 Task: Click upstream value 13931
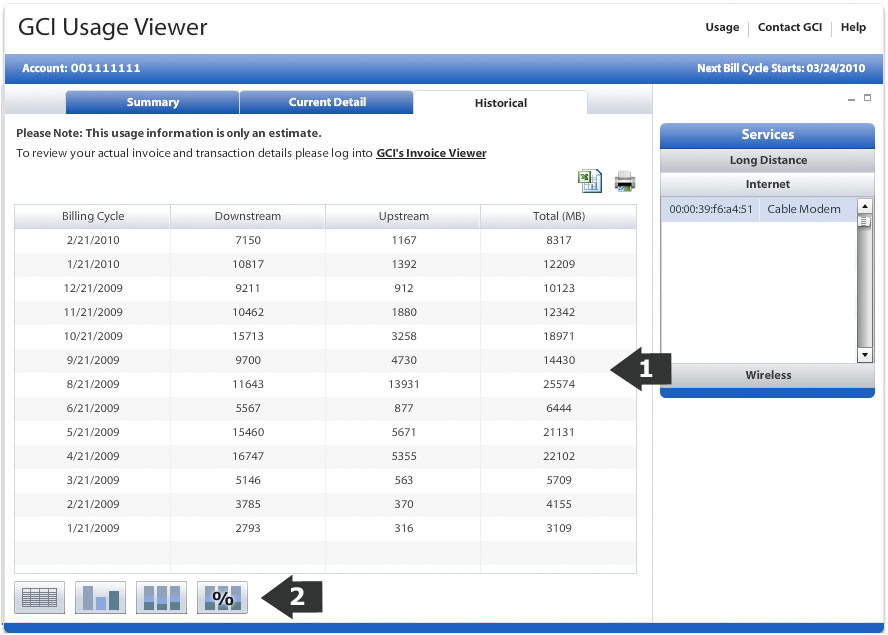point(403,384)
